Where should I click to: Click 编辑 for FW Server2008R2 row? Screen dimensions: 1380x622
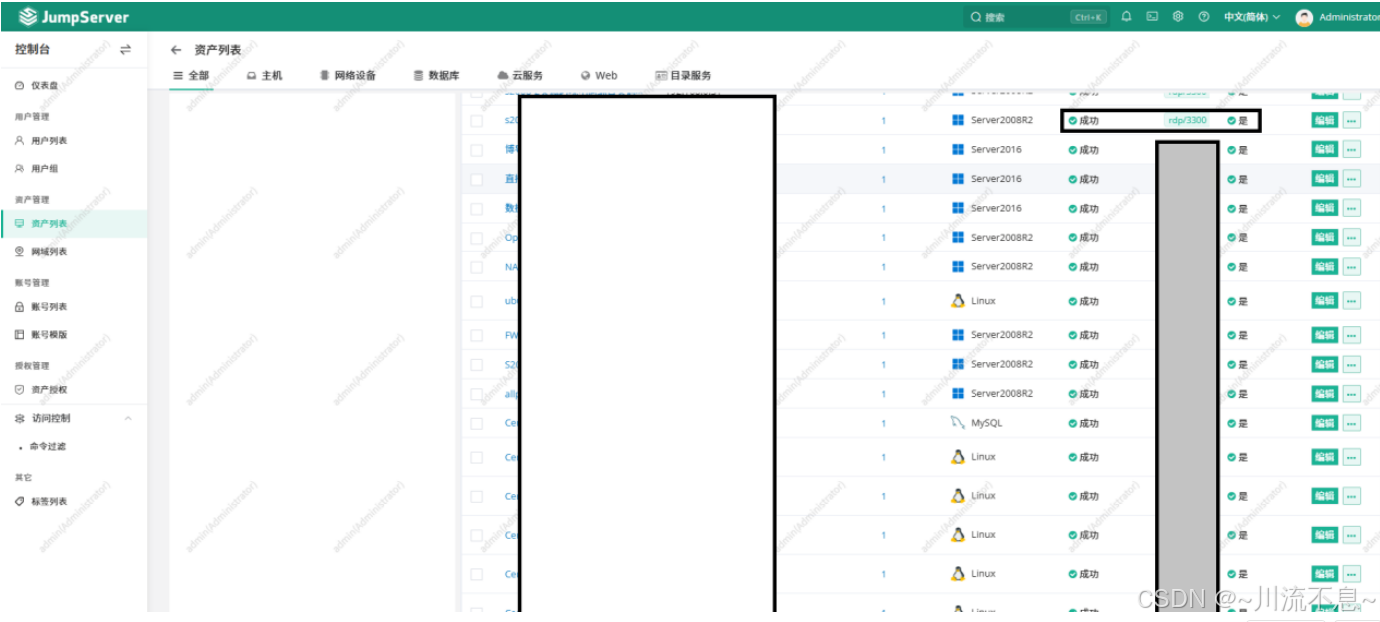[1324, 335]
